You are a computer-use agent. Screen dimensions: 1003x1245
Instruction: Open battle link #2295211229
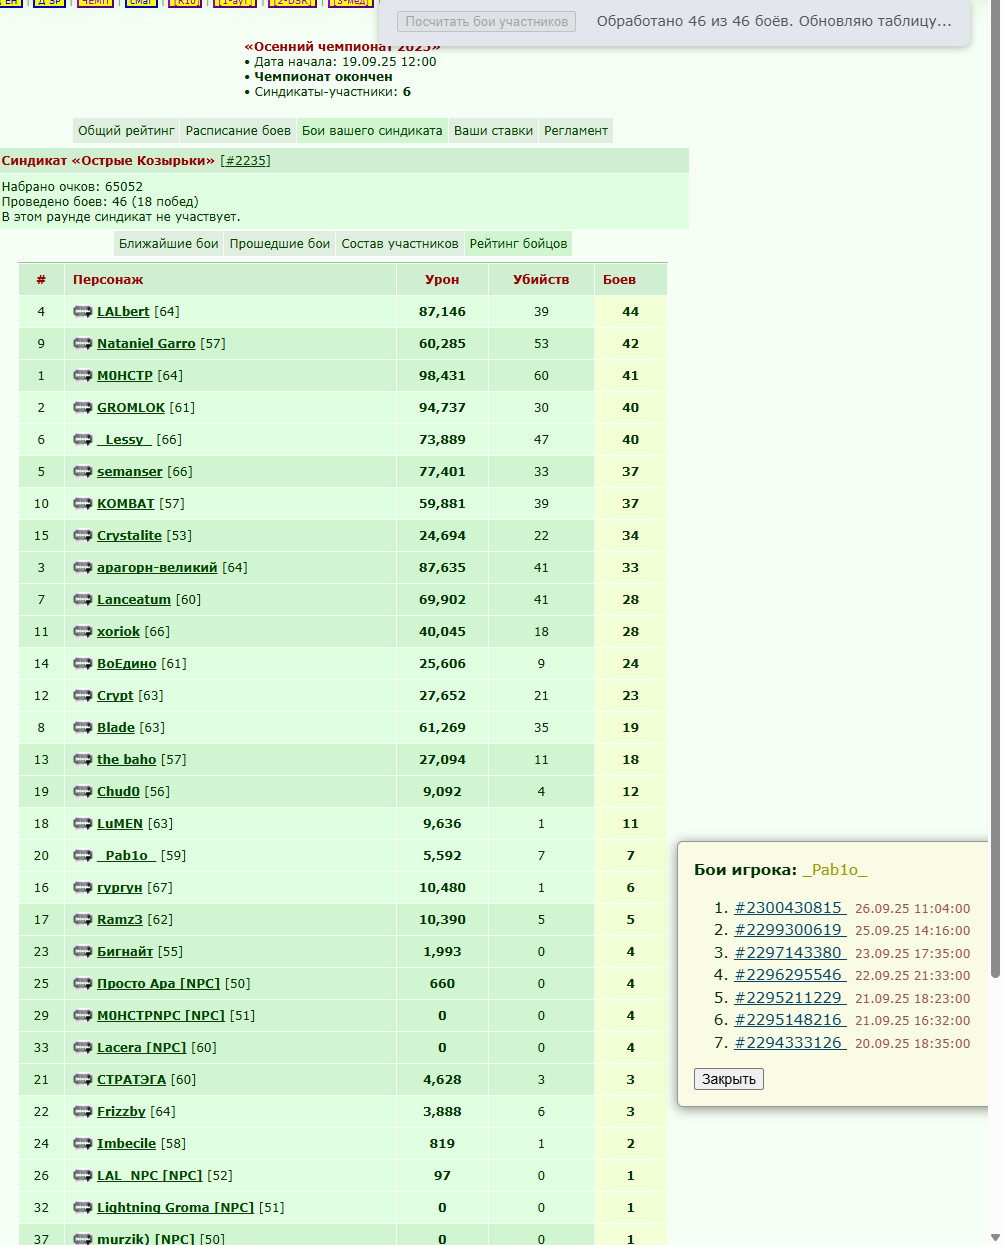790,998
